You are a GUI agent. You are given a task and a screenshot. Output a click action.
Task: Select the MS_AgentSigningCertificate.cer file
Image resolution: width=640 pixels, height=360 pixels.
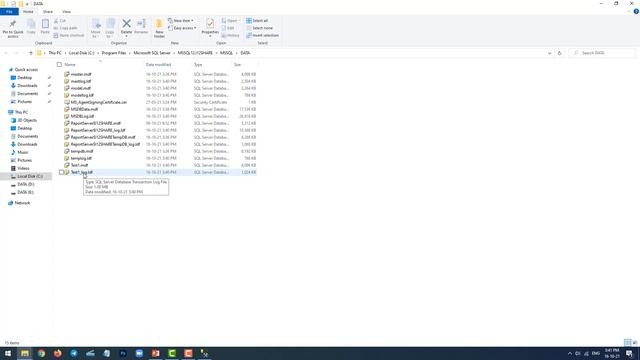[x=99, y=102]
